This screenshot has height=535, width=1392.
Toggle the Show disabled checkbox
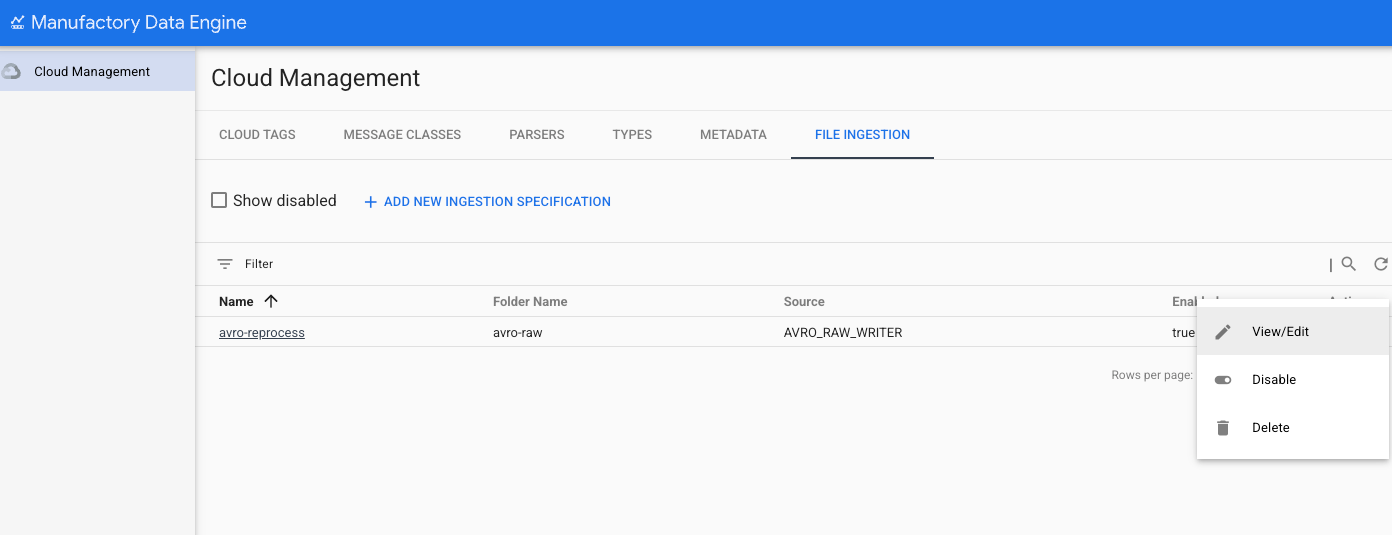click(219, 201)
